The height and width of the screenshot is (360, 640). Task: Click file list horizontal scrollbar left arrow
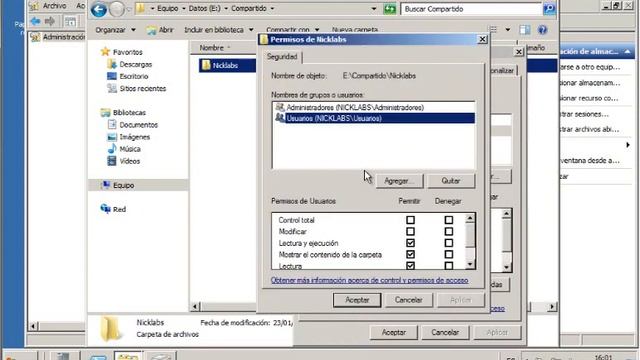pyautogui.click(x=195, y=306)
